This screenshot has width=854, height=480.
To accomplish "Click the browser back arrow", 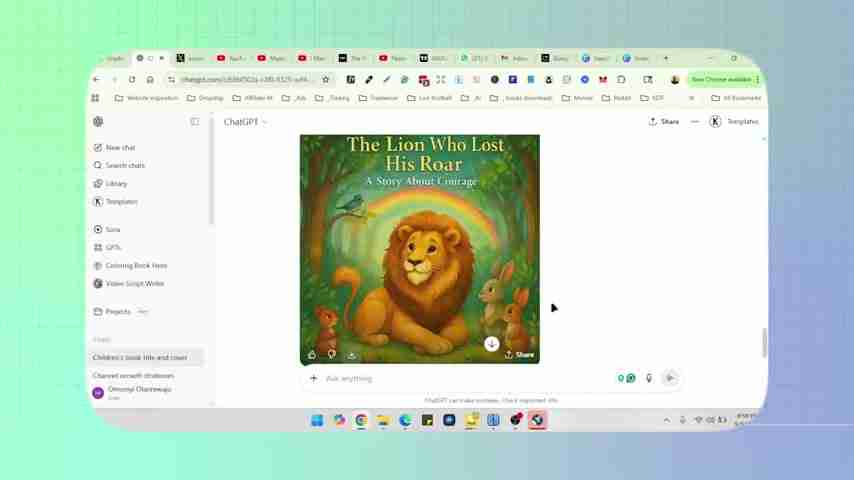I will coord(96,80).
